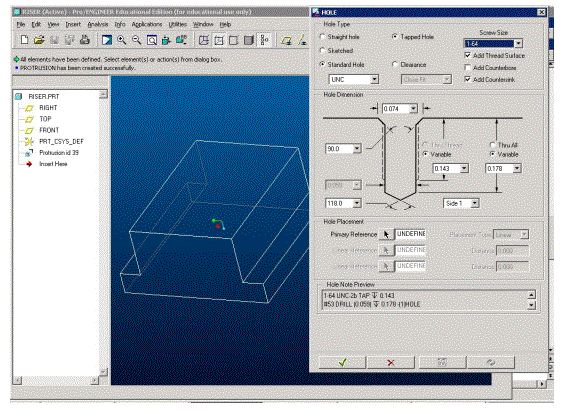The height and width of the screenshot is (410, 566).
Task: Toggle the Add Thread Surface checkbox
Action: (468, 55)
